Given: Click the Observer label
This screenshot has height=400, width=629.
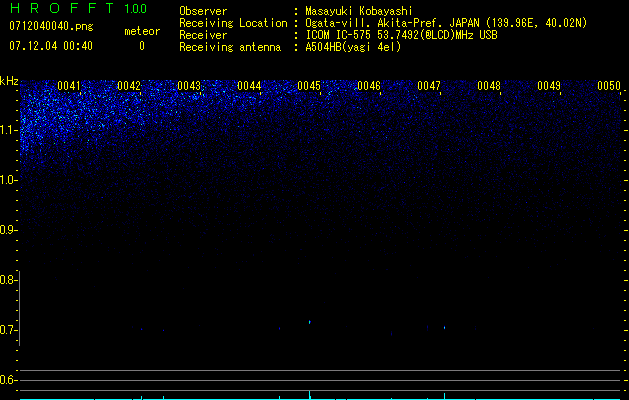Looking at the screenshot, I should pos(203,11).
